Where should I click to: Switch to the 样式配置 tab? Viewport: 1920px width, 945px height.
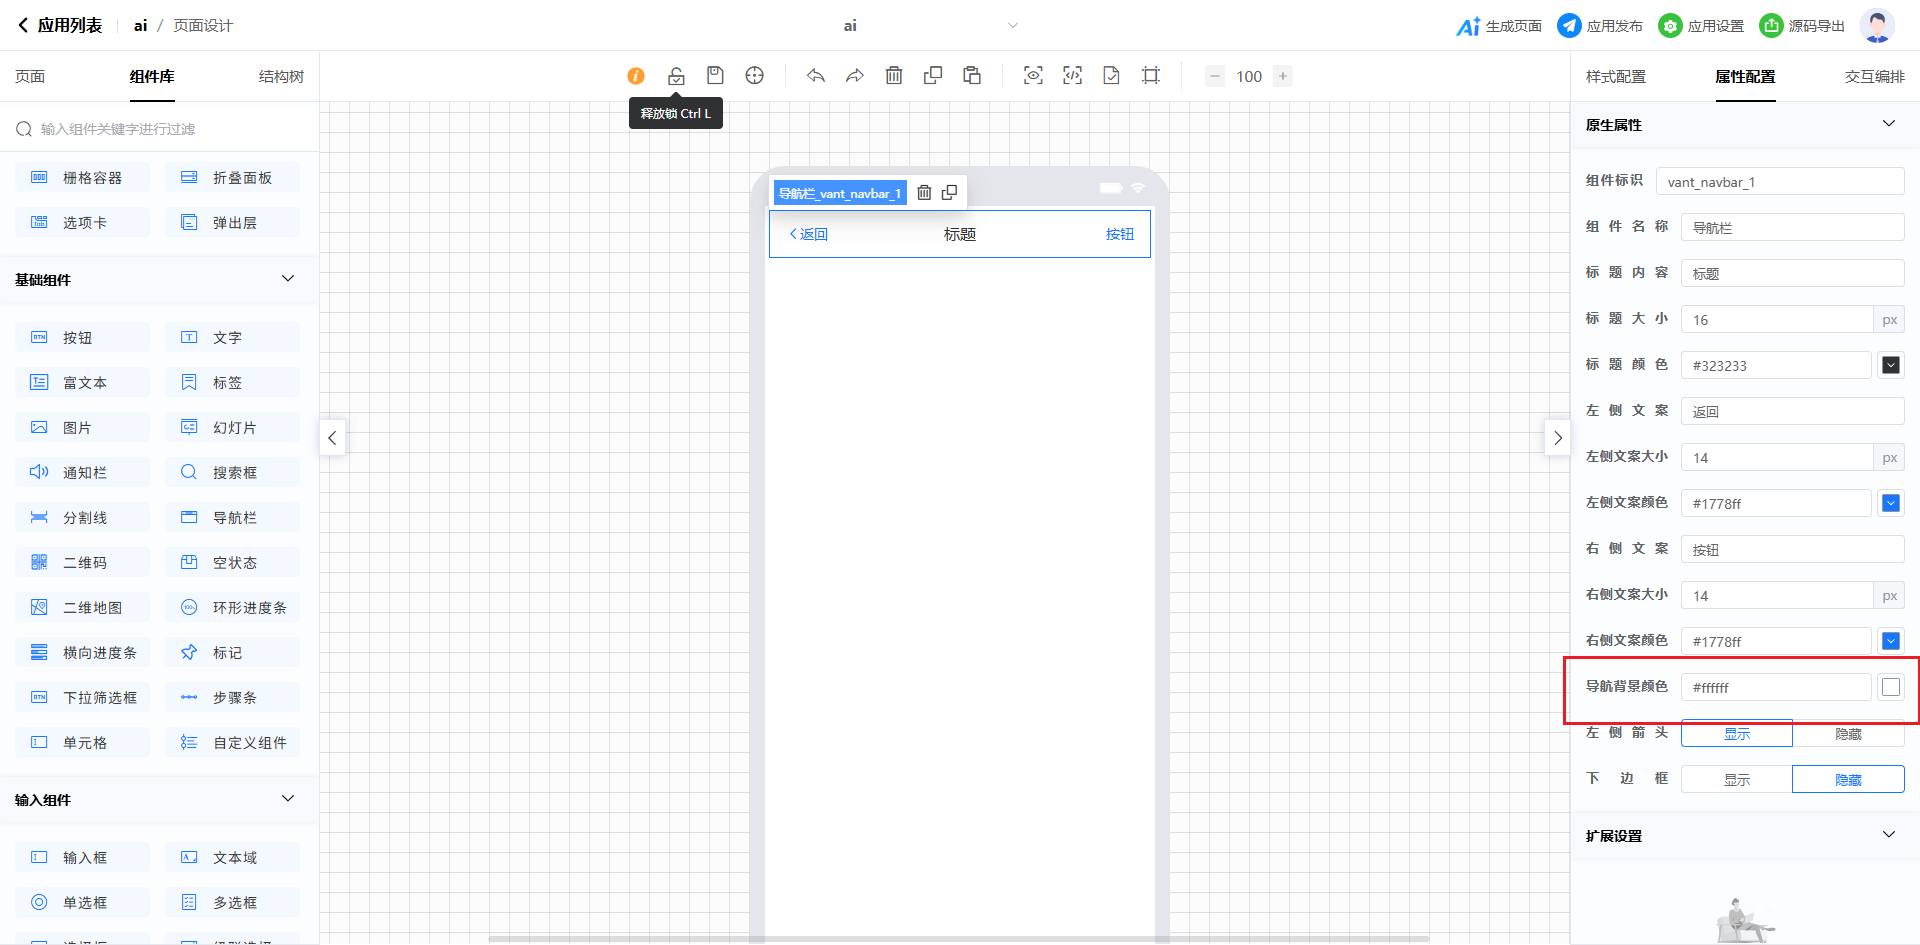pyautogui.click(x=1615, y=77)
